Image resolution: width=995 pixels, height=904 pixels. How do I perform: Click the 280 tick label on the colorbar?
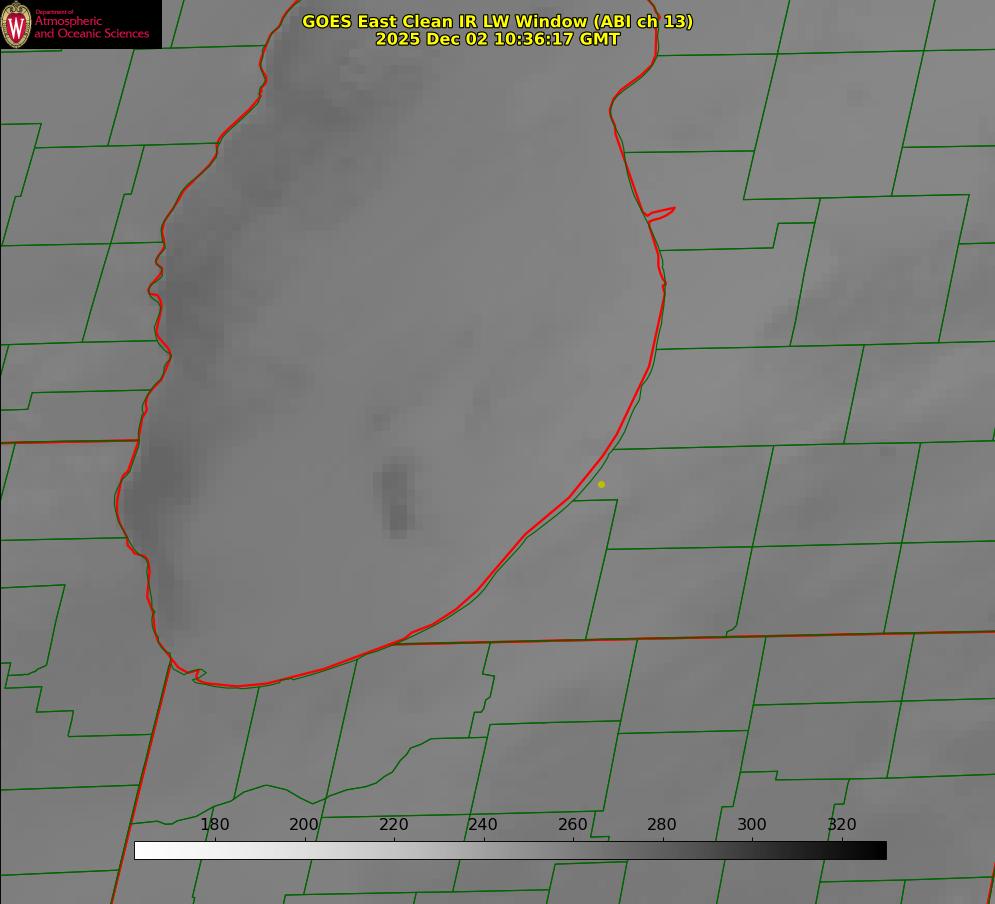(662, 824)
